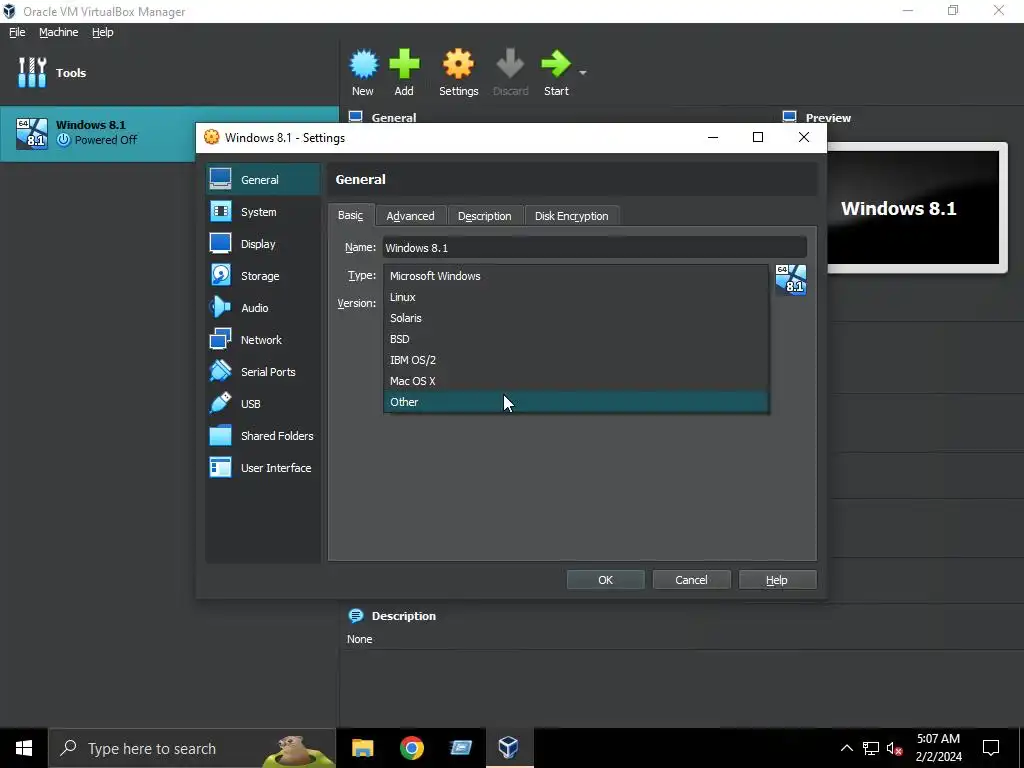Choose Linux in Type list
Image resolution: width=1024 pixels, height=768 pixels.
tap(576, 296)
